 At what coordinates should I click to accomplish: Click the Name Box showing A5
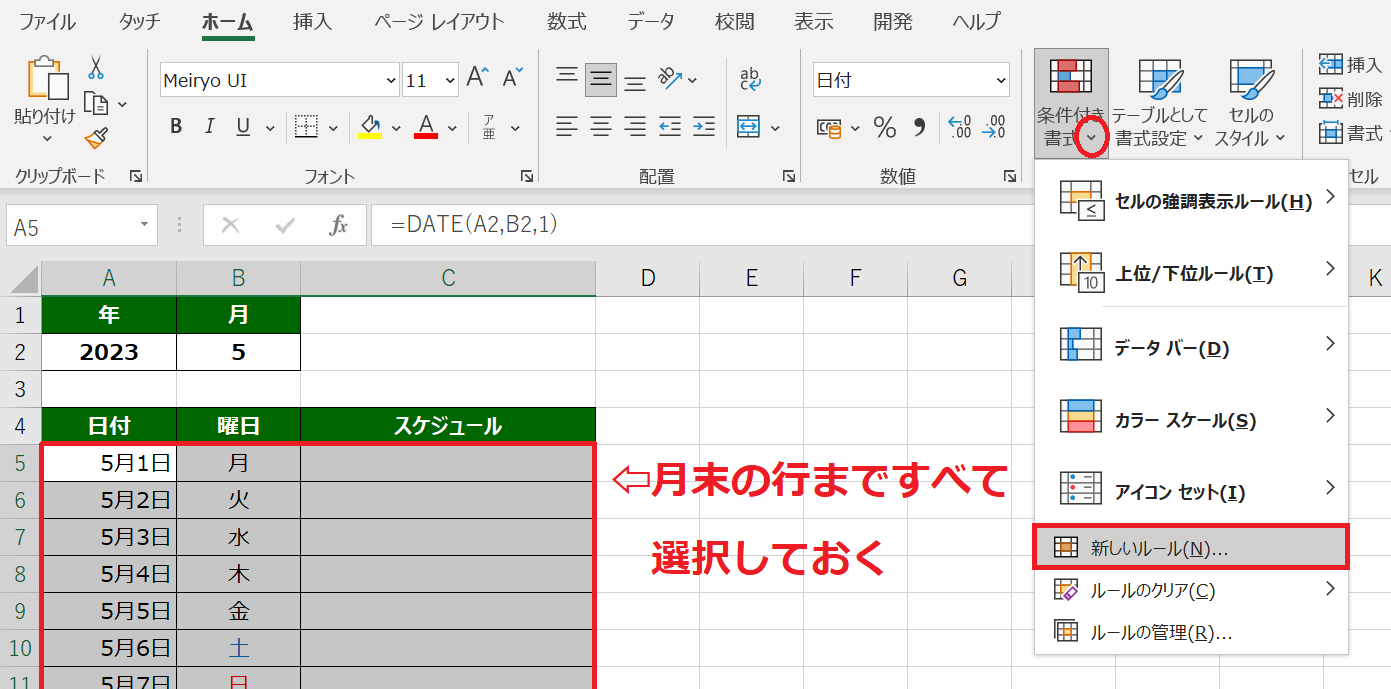point(70,226)
